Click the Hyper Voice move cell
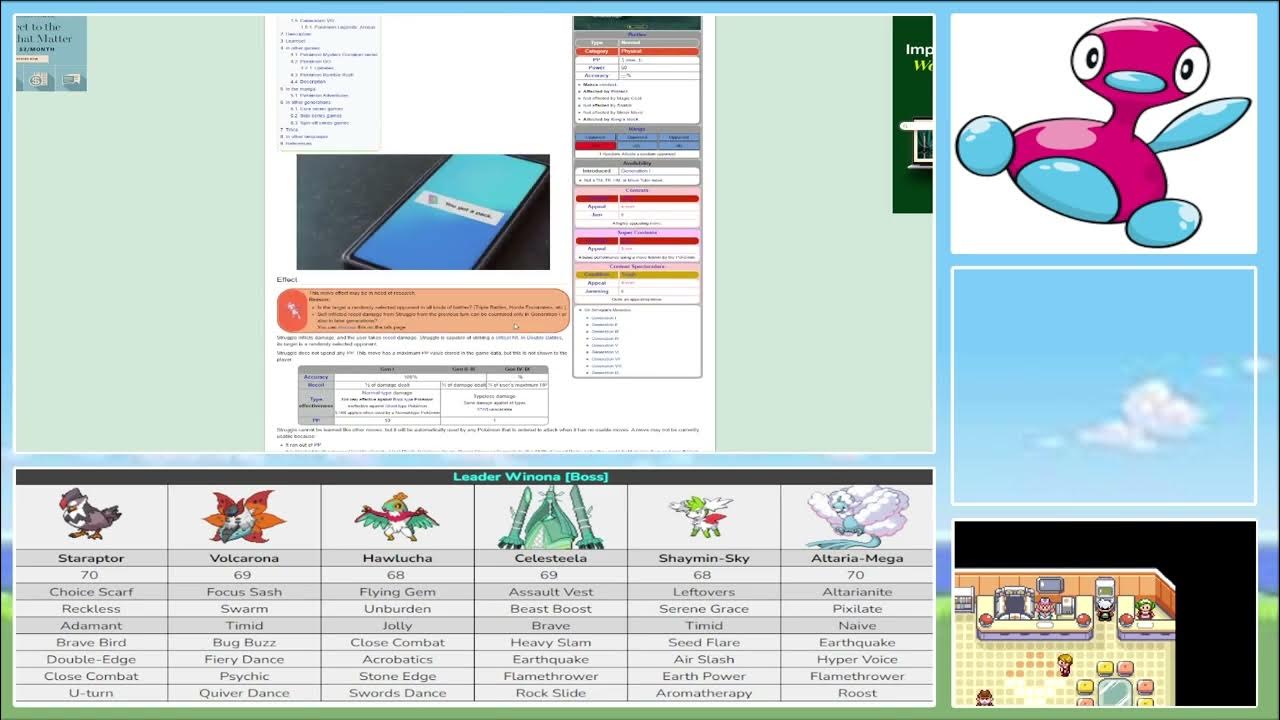1280x720 pixels. [857, 659]
